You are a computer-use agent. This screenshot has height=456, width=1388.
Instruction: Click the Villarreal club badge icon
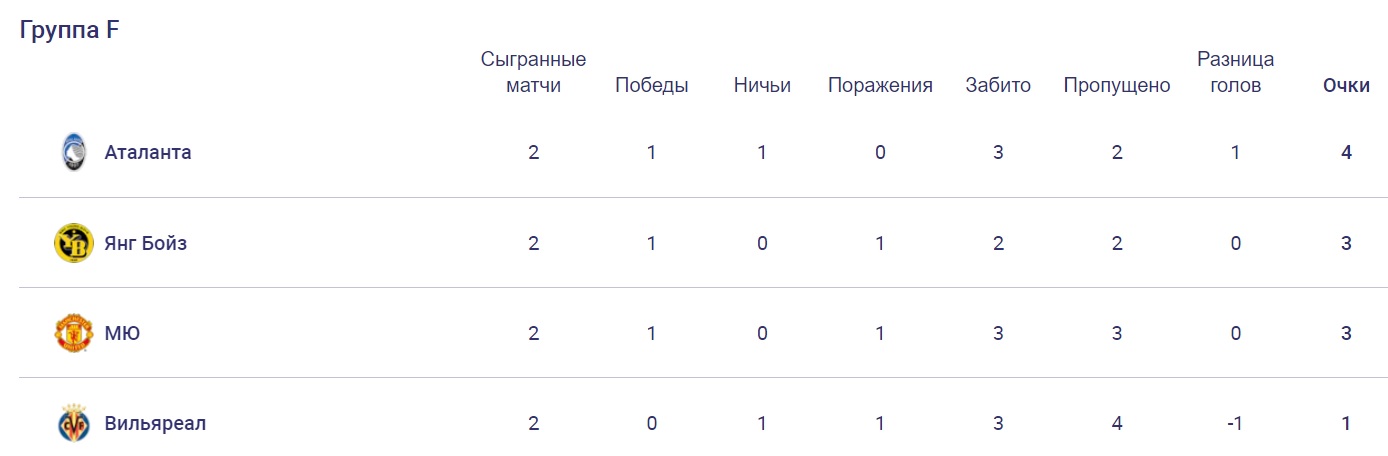pyautogui.click(x=74, y=423)
